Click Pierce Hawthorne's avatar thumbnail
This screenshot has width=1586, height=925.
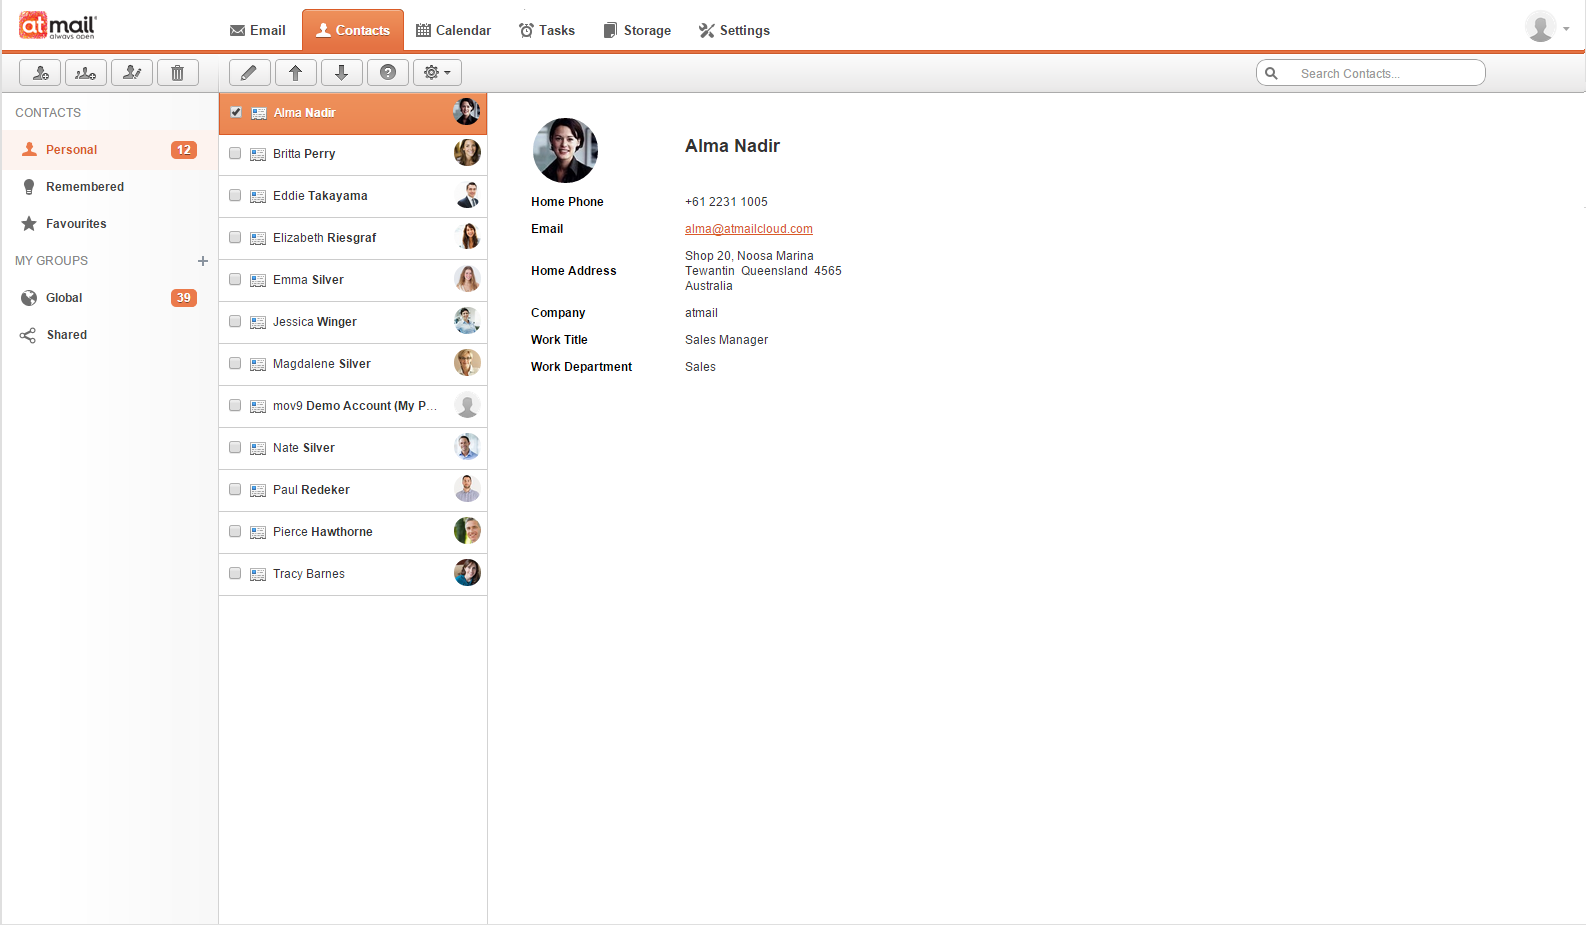pos(467,531)
